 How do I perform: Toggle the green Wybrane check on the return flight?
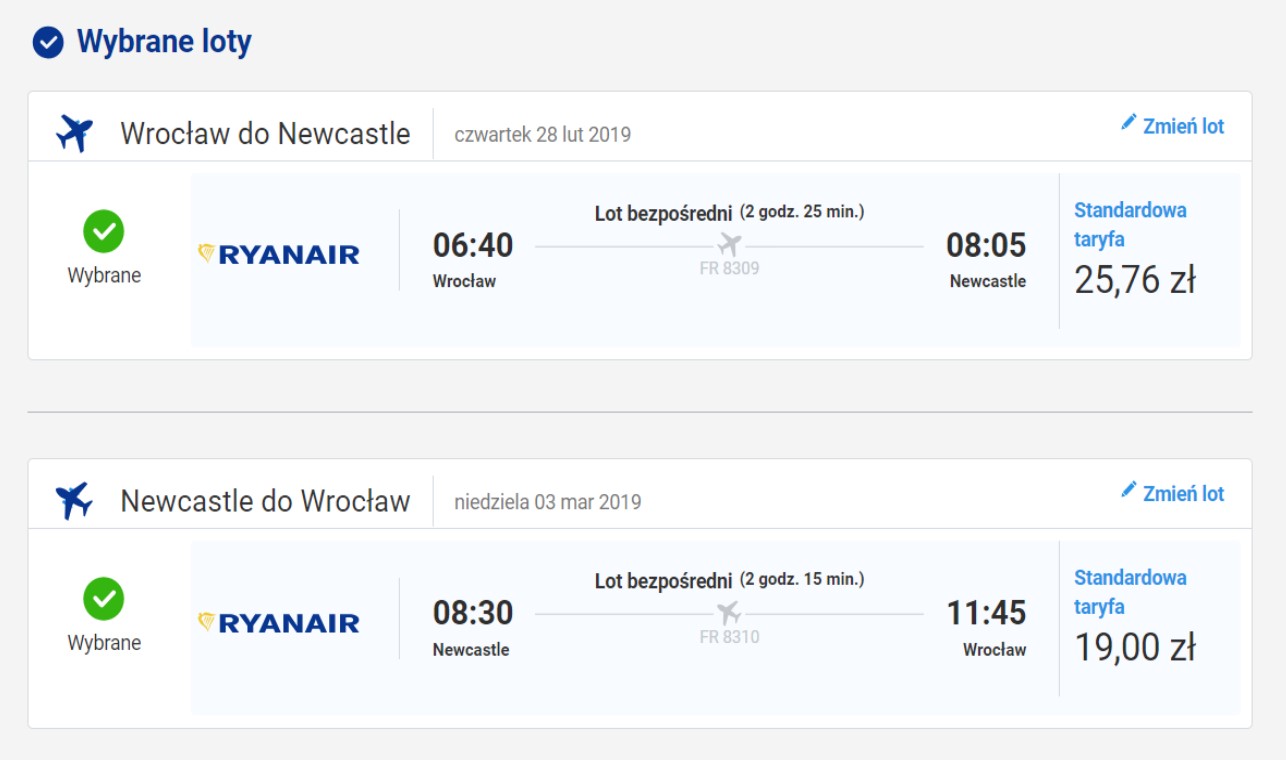coord(104,600)
